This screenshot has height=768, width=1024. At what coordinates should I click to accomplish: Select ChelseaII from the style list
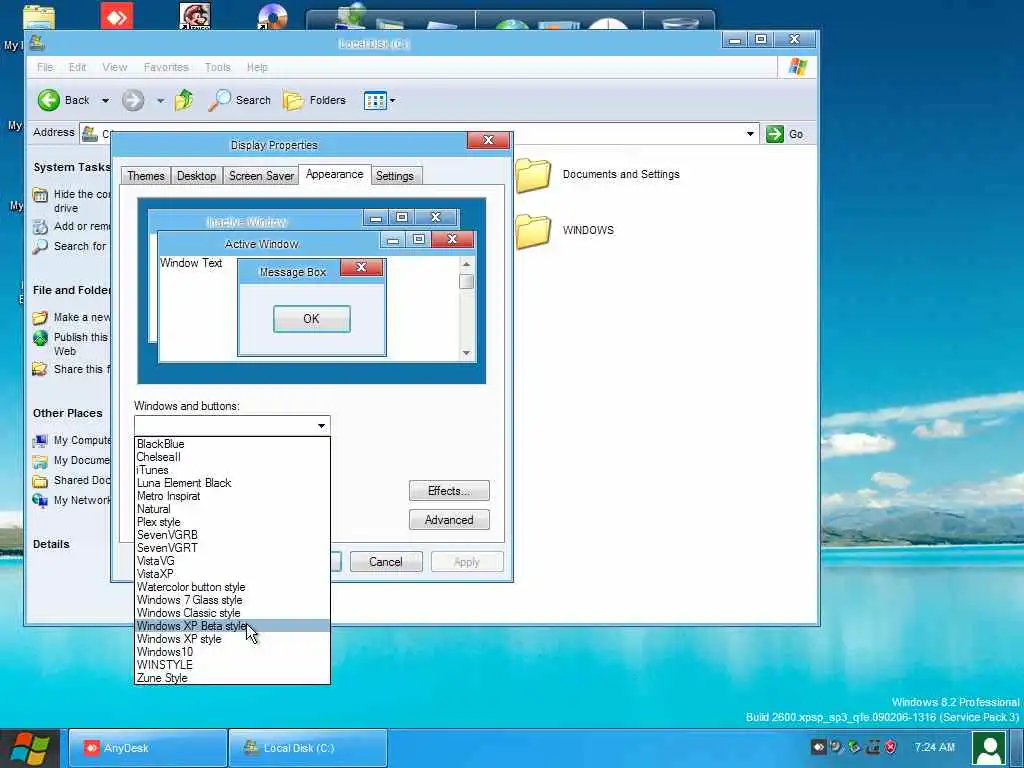232,457
